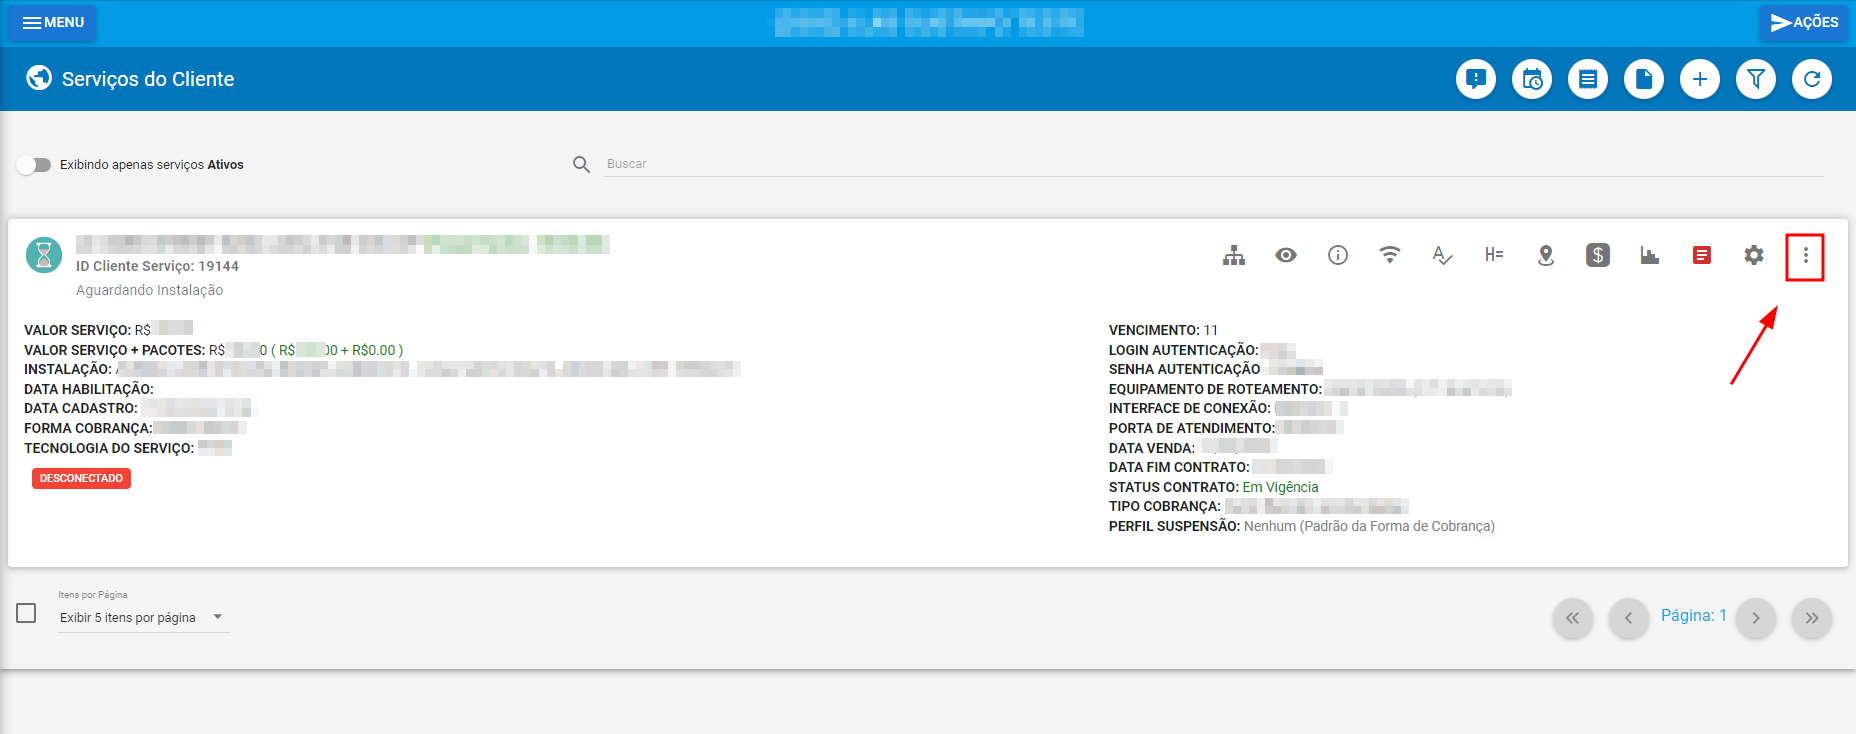Go to the previous page
The image size is (1856, 734).
point(1629,618)
